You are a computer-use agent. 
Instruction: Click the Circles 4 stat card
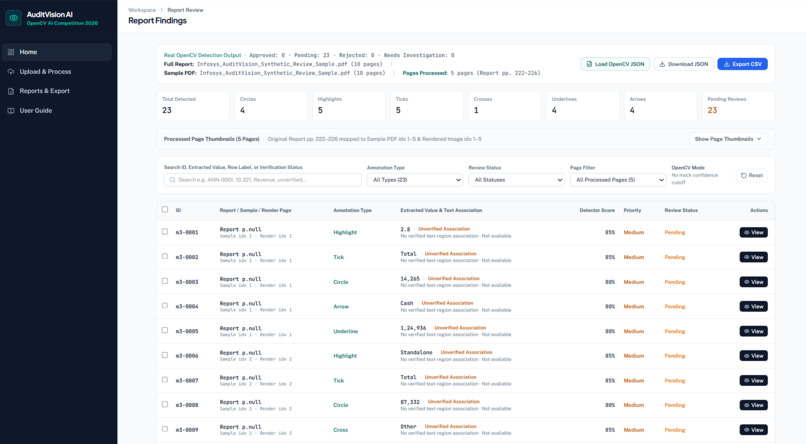click(x=271, y=106)
